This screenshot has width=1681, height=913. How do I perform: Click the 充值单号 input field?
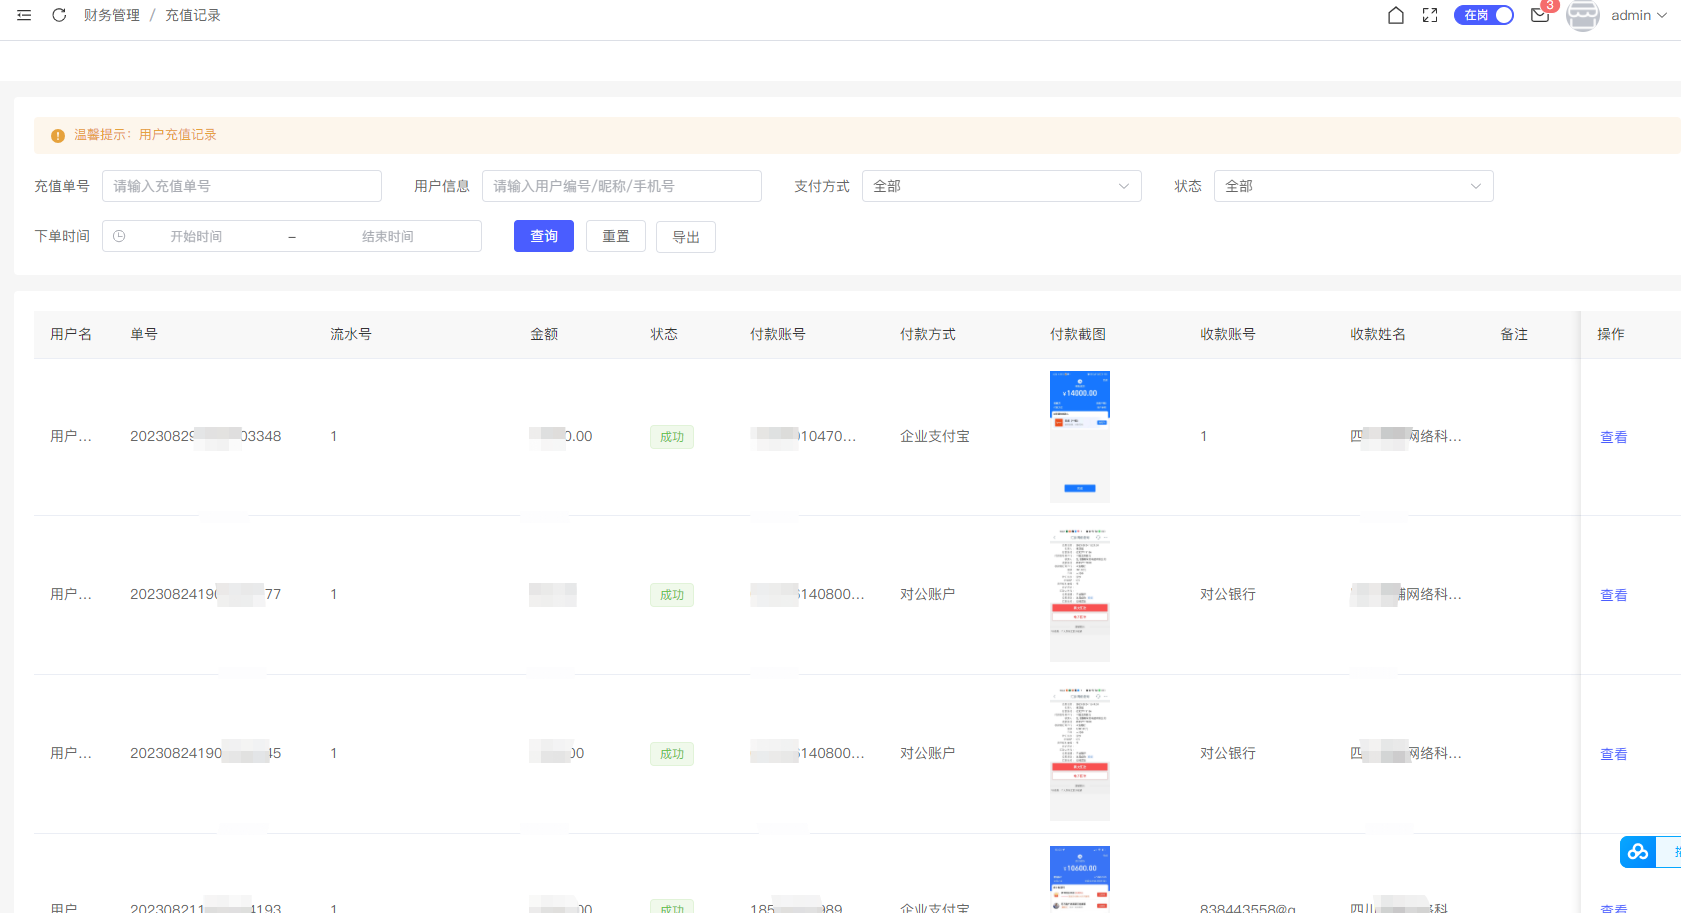click(241, 186)
